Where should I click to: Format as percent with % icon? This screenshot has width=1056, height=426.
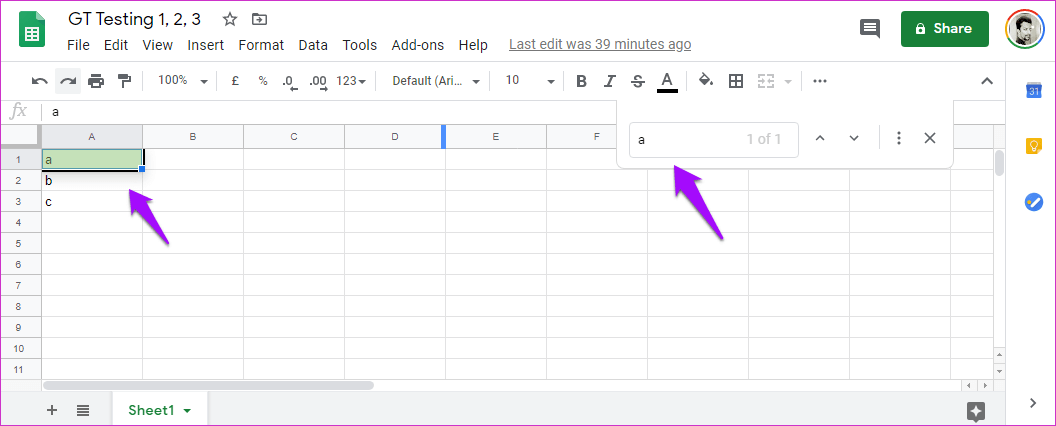click(x=263, y=81)
